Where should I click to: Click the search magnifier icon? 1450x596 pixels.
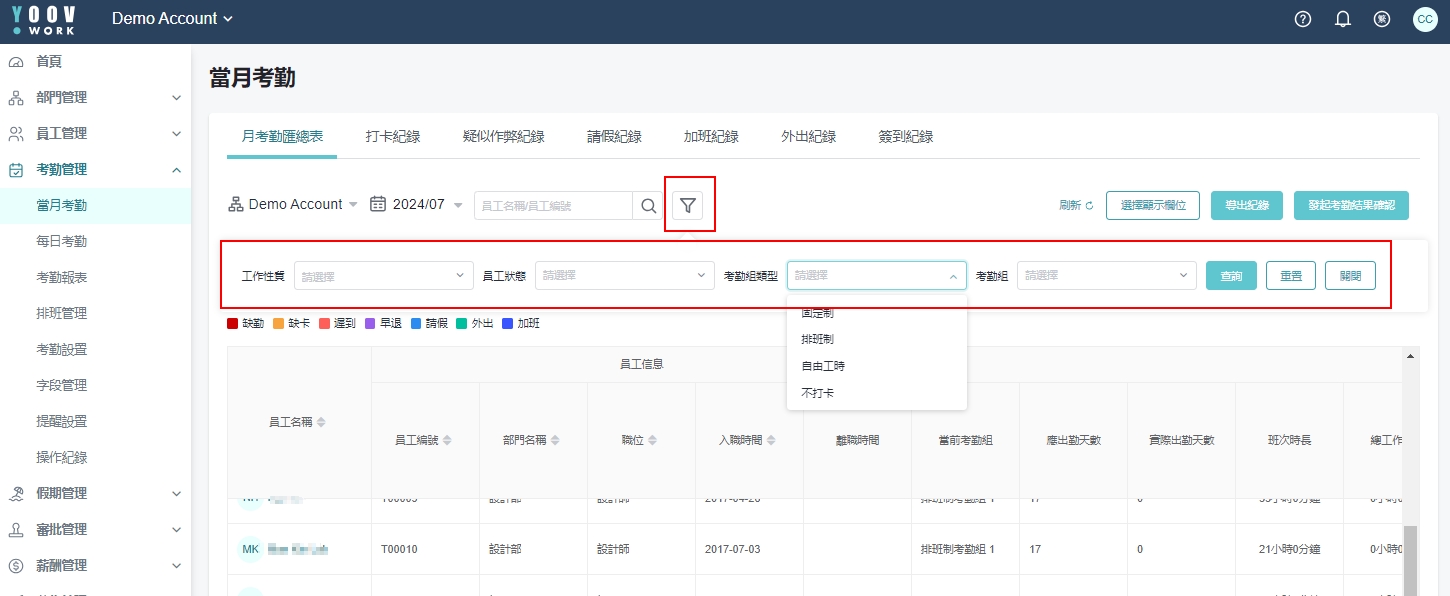coord(648,205)
